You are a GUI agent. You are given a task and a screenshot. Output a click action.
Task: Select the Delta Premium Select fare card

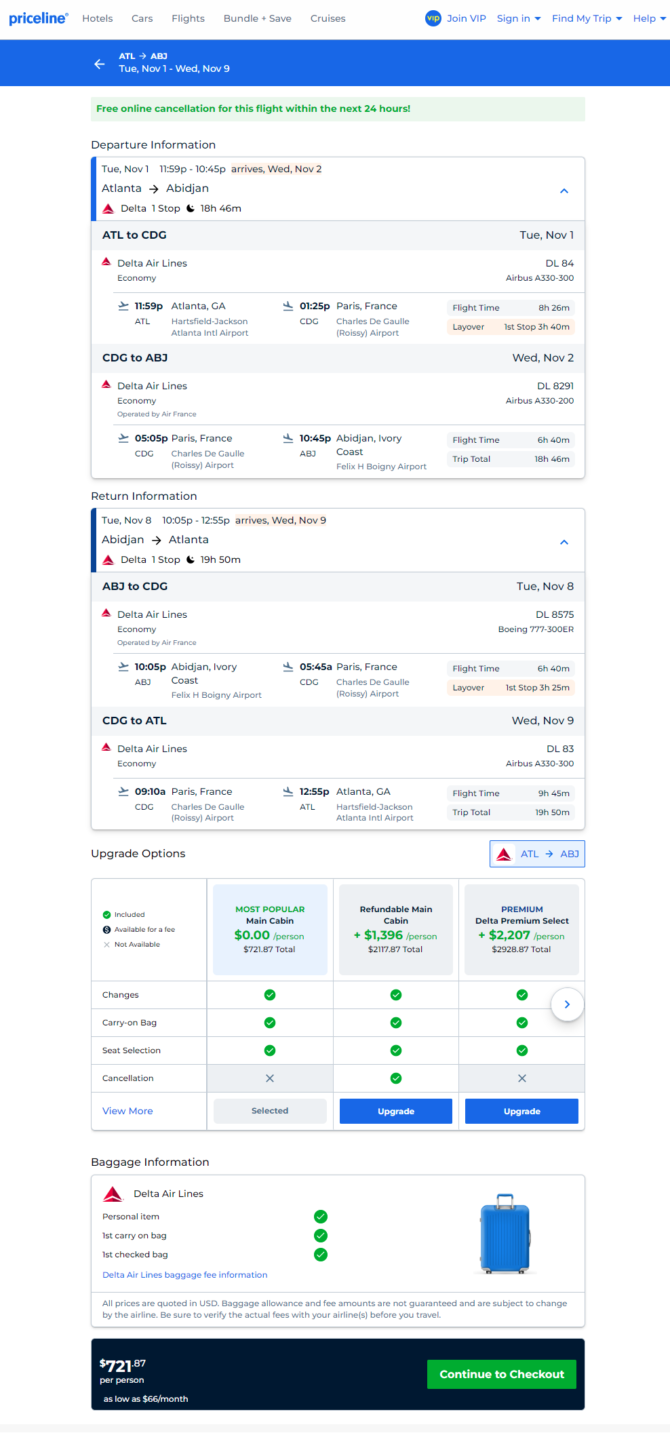click(x=522, y=929)
